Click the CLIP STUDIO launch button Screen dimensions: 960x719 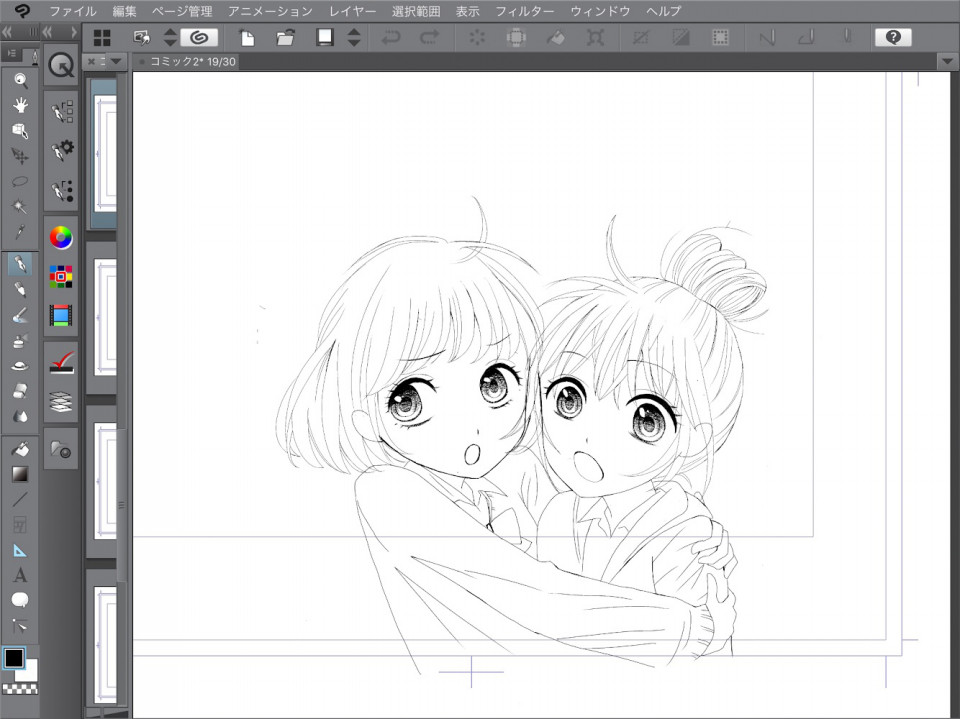[x=199, y=38]
